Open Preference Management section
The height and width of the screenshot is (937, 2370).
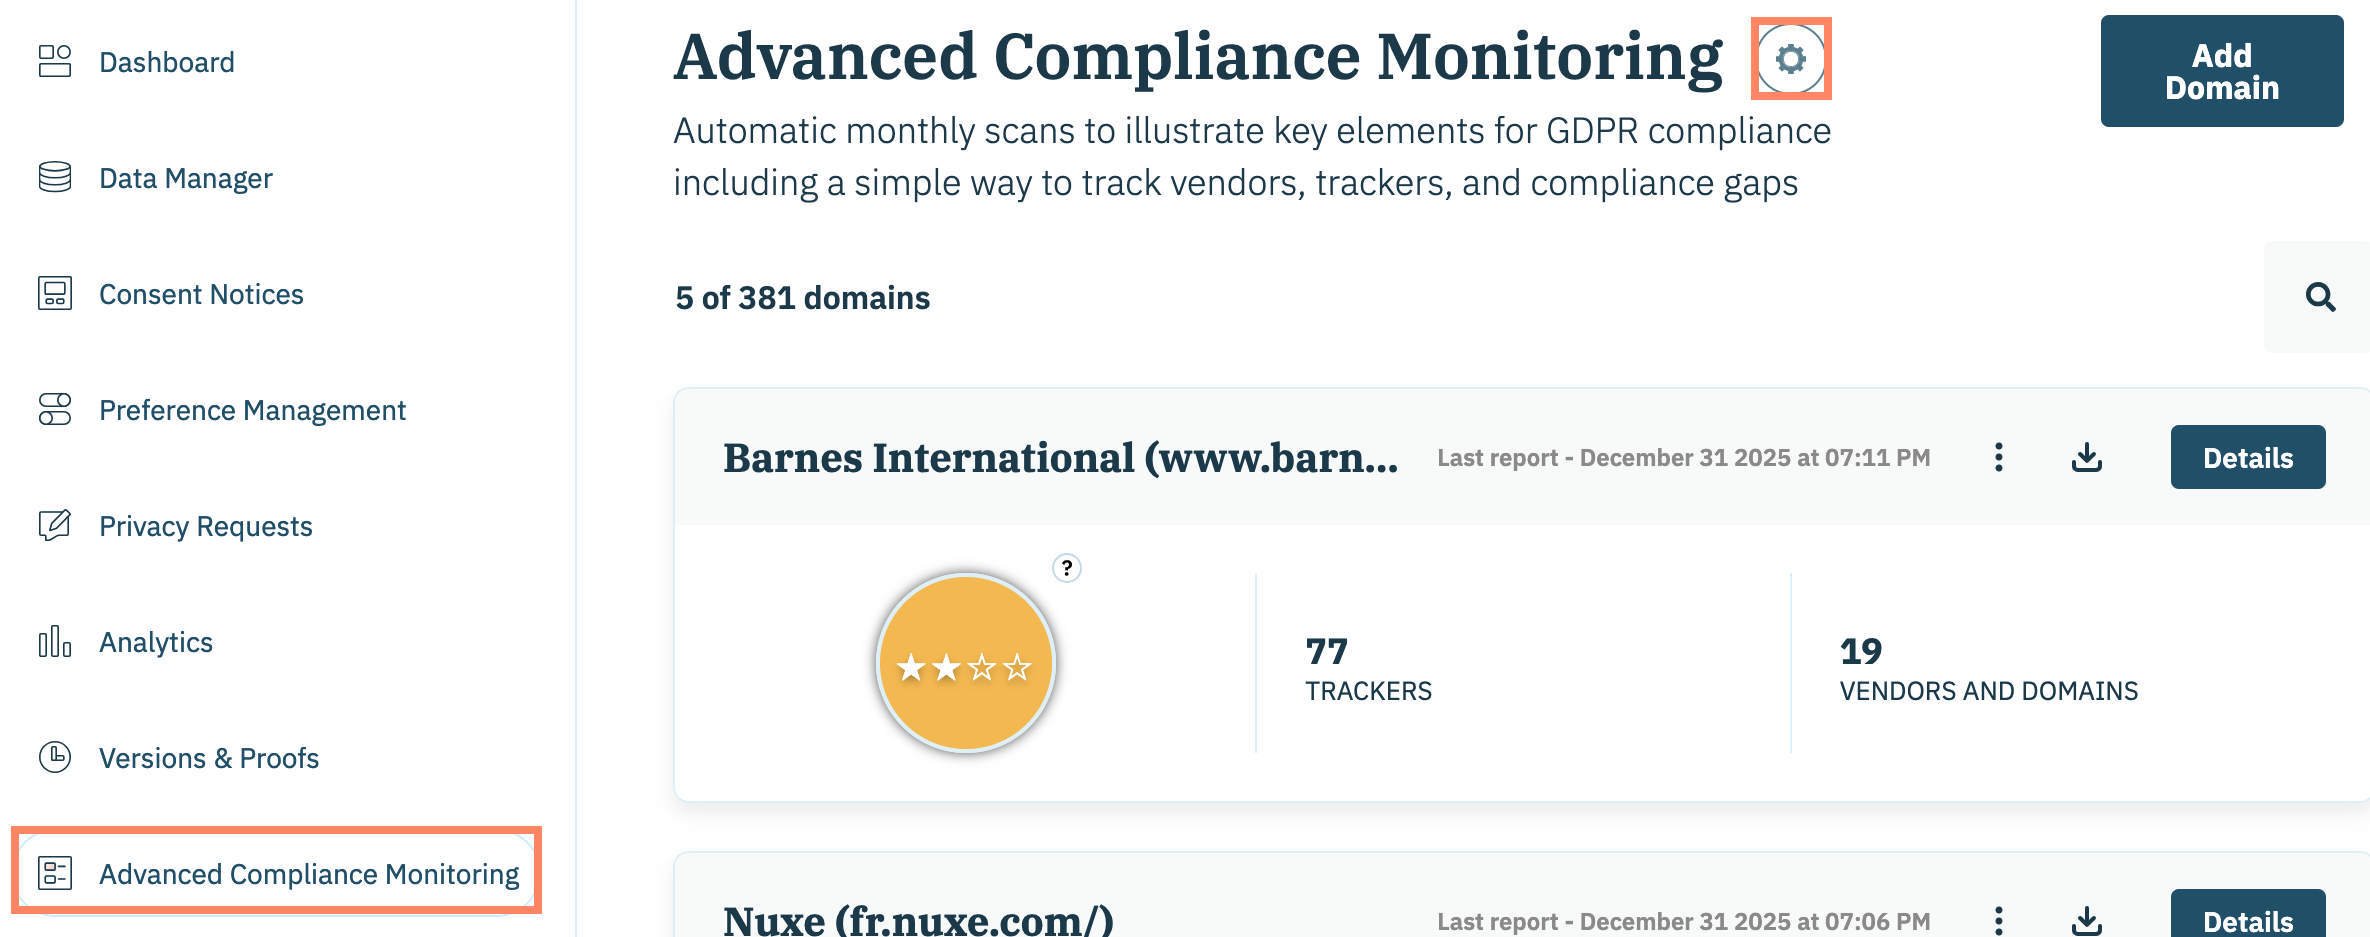pos(252,410)
